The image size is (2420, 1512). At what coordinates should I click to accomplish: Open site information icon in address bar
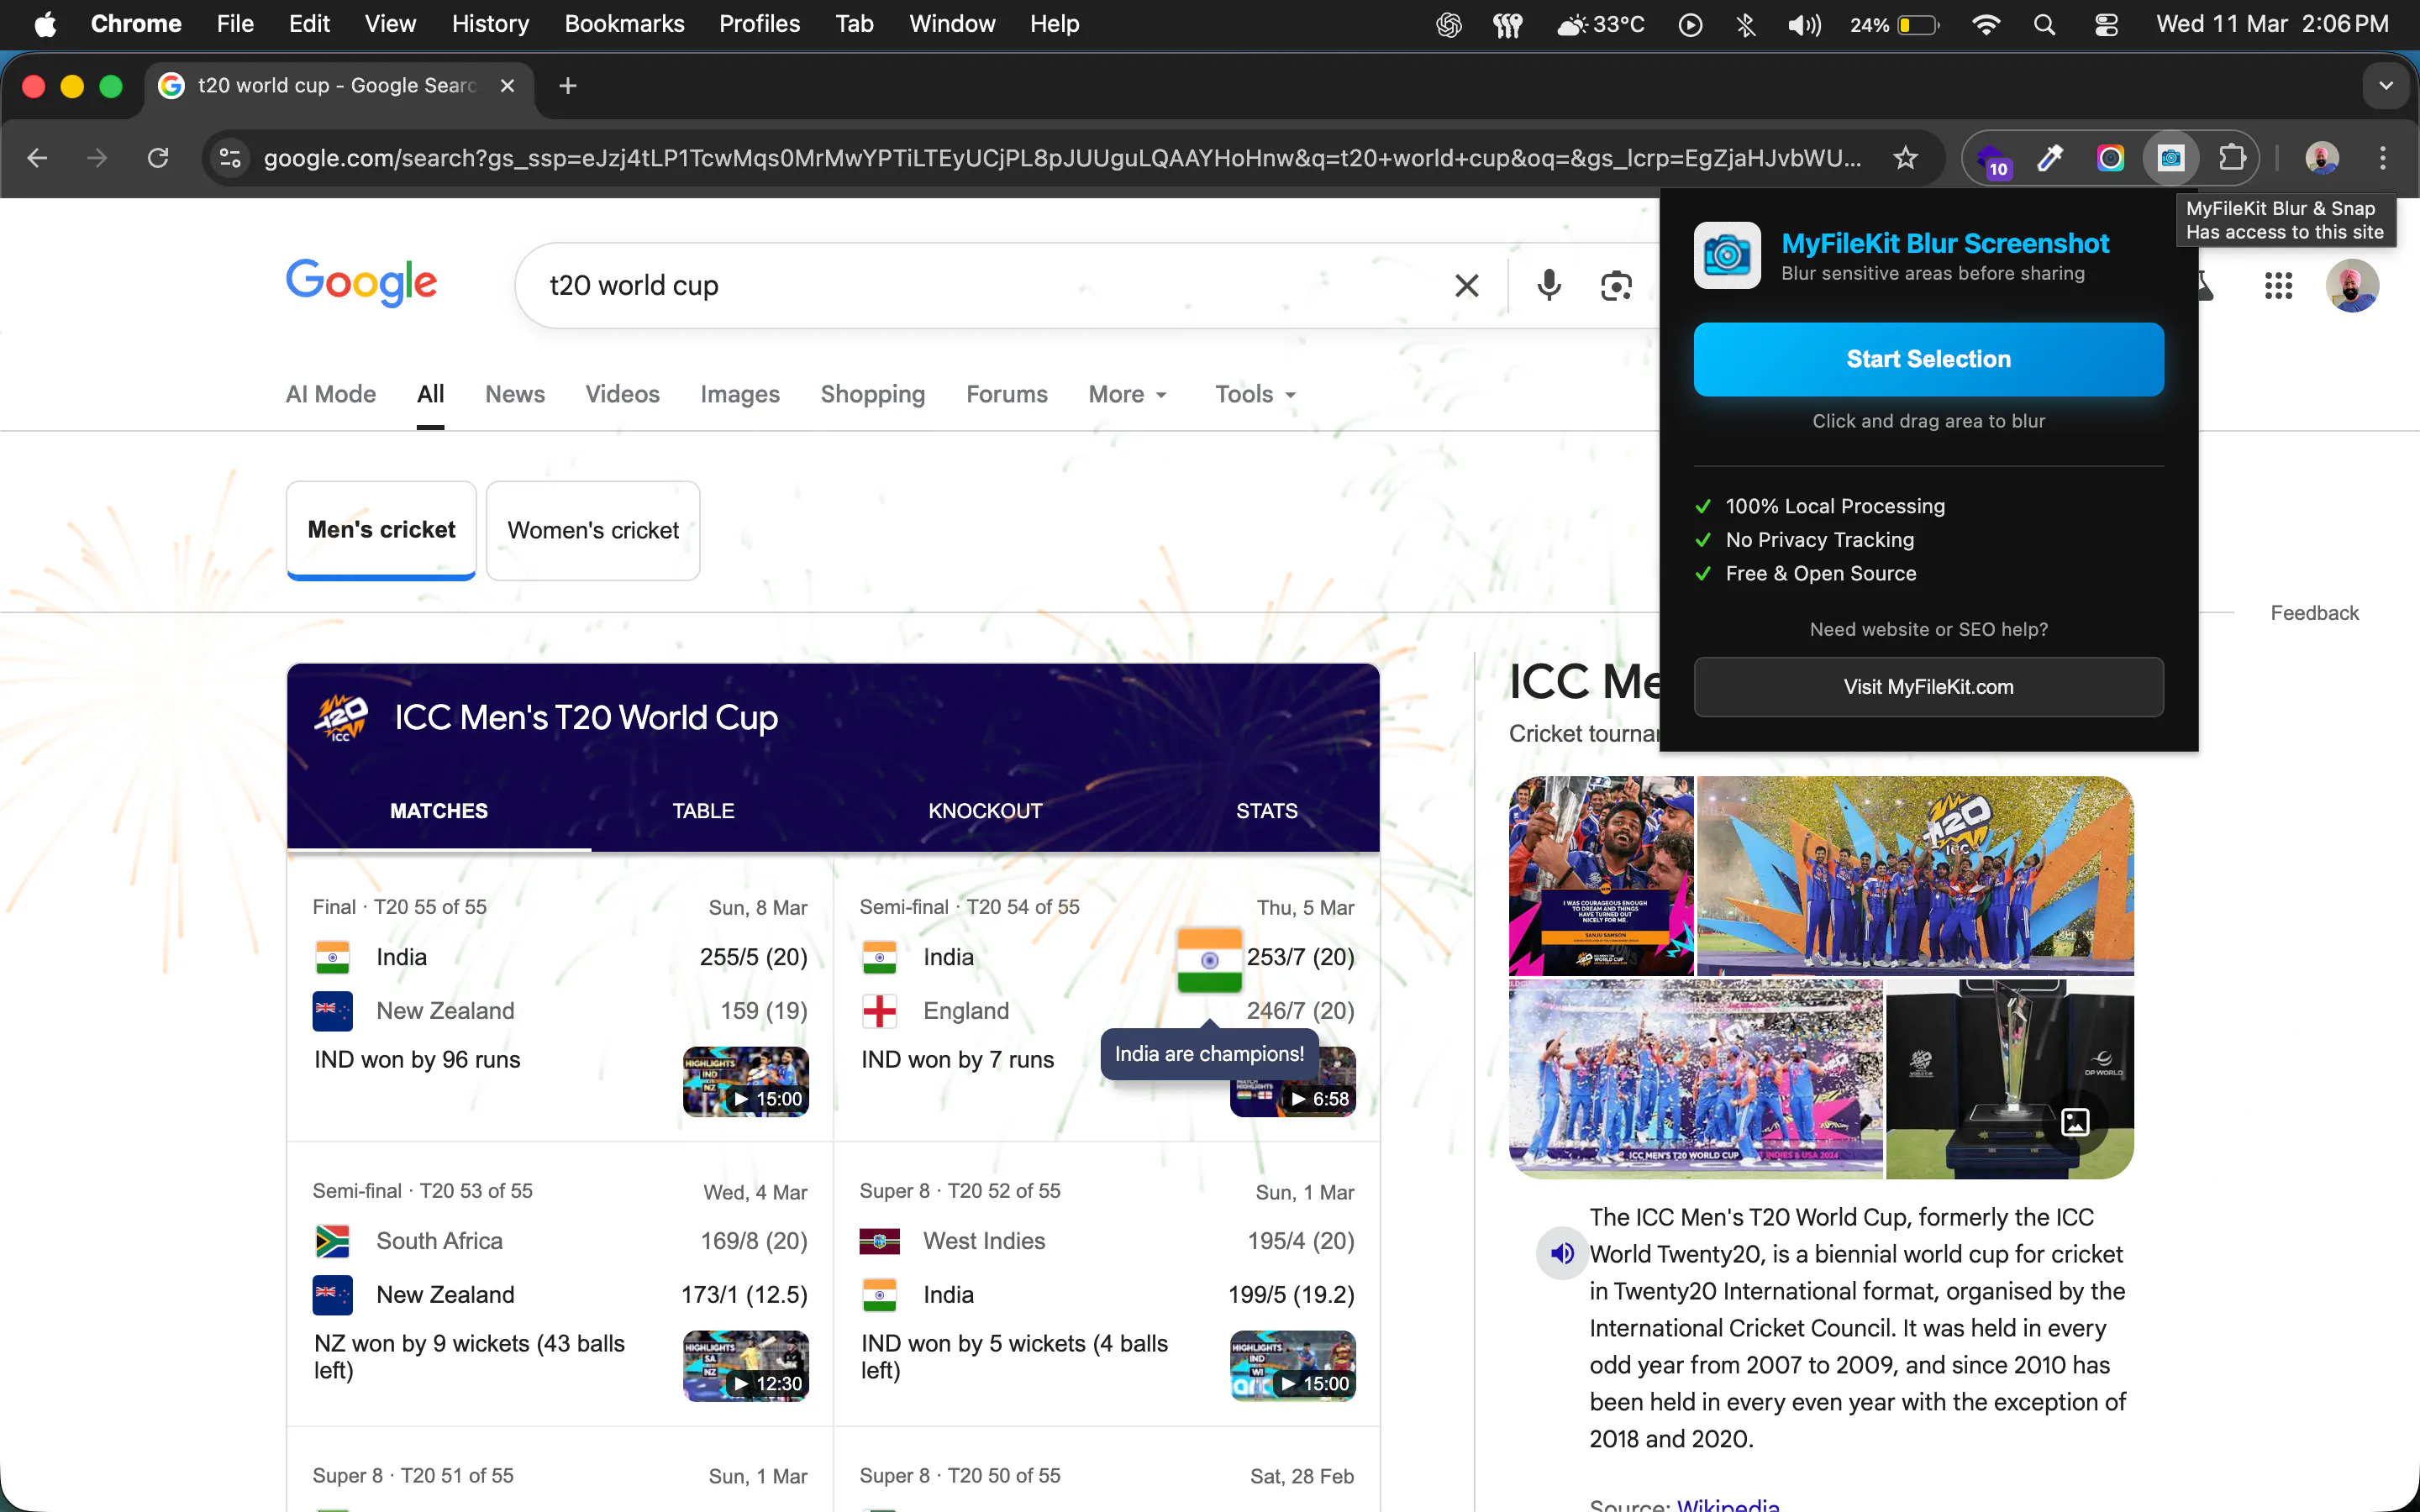pos(230,158)
